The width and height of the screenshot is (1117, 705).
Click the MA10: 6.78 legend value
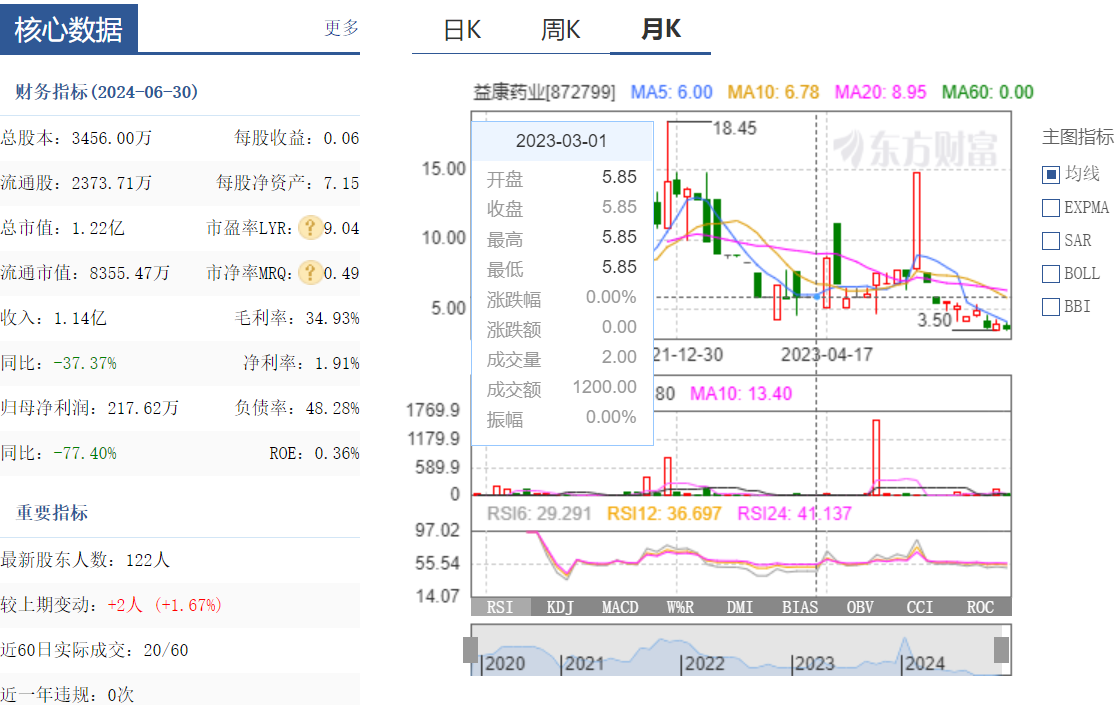(773, 93)
